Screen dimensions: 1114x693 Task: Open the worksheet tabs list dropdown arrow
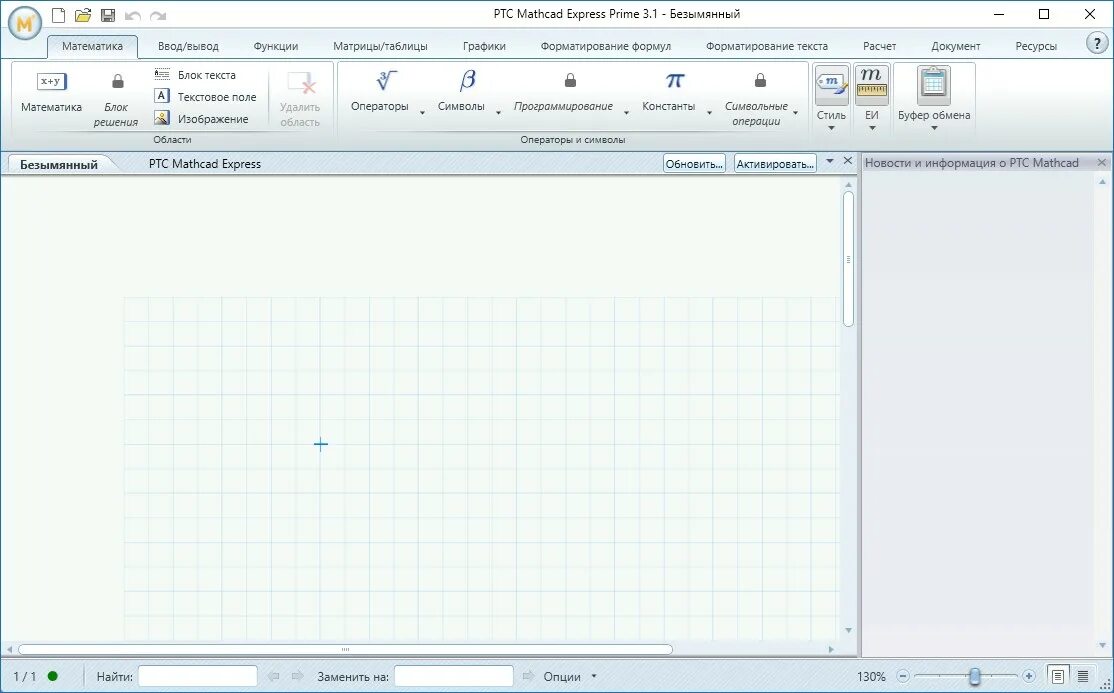830,161
